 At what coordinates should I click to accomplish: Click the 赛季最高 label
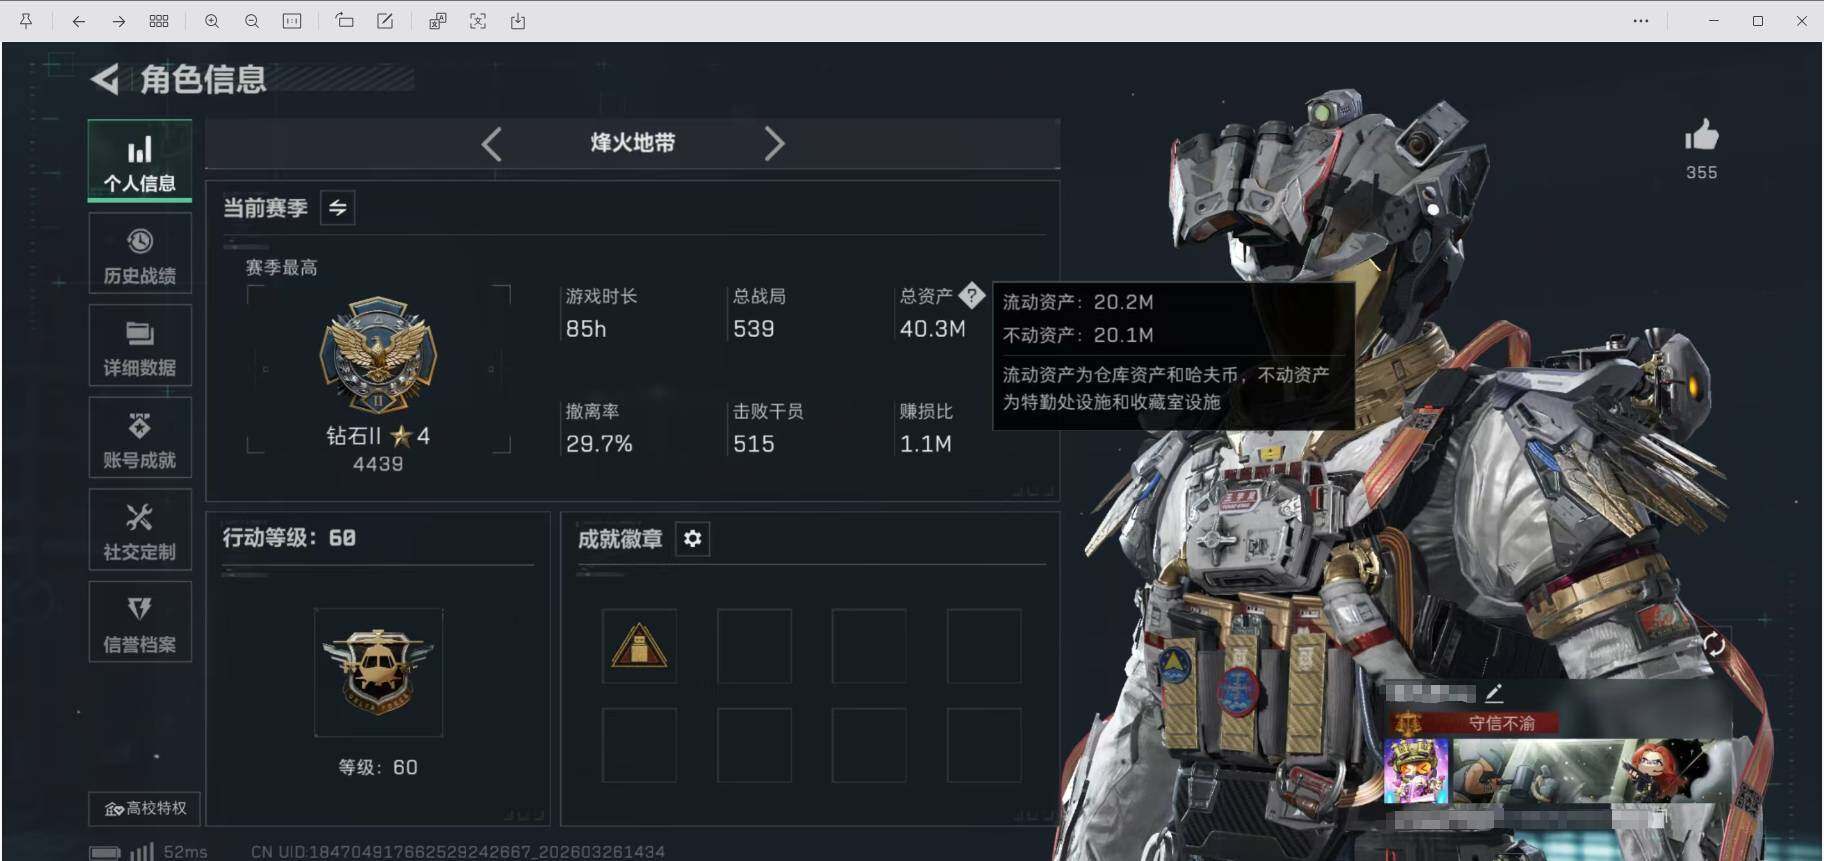pyautogui.click(x=281, y=267)
